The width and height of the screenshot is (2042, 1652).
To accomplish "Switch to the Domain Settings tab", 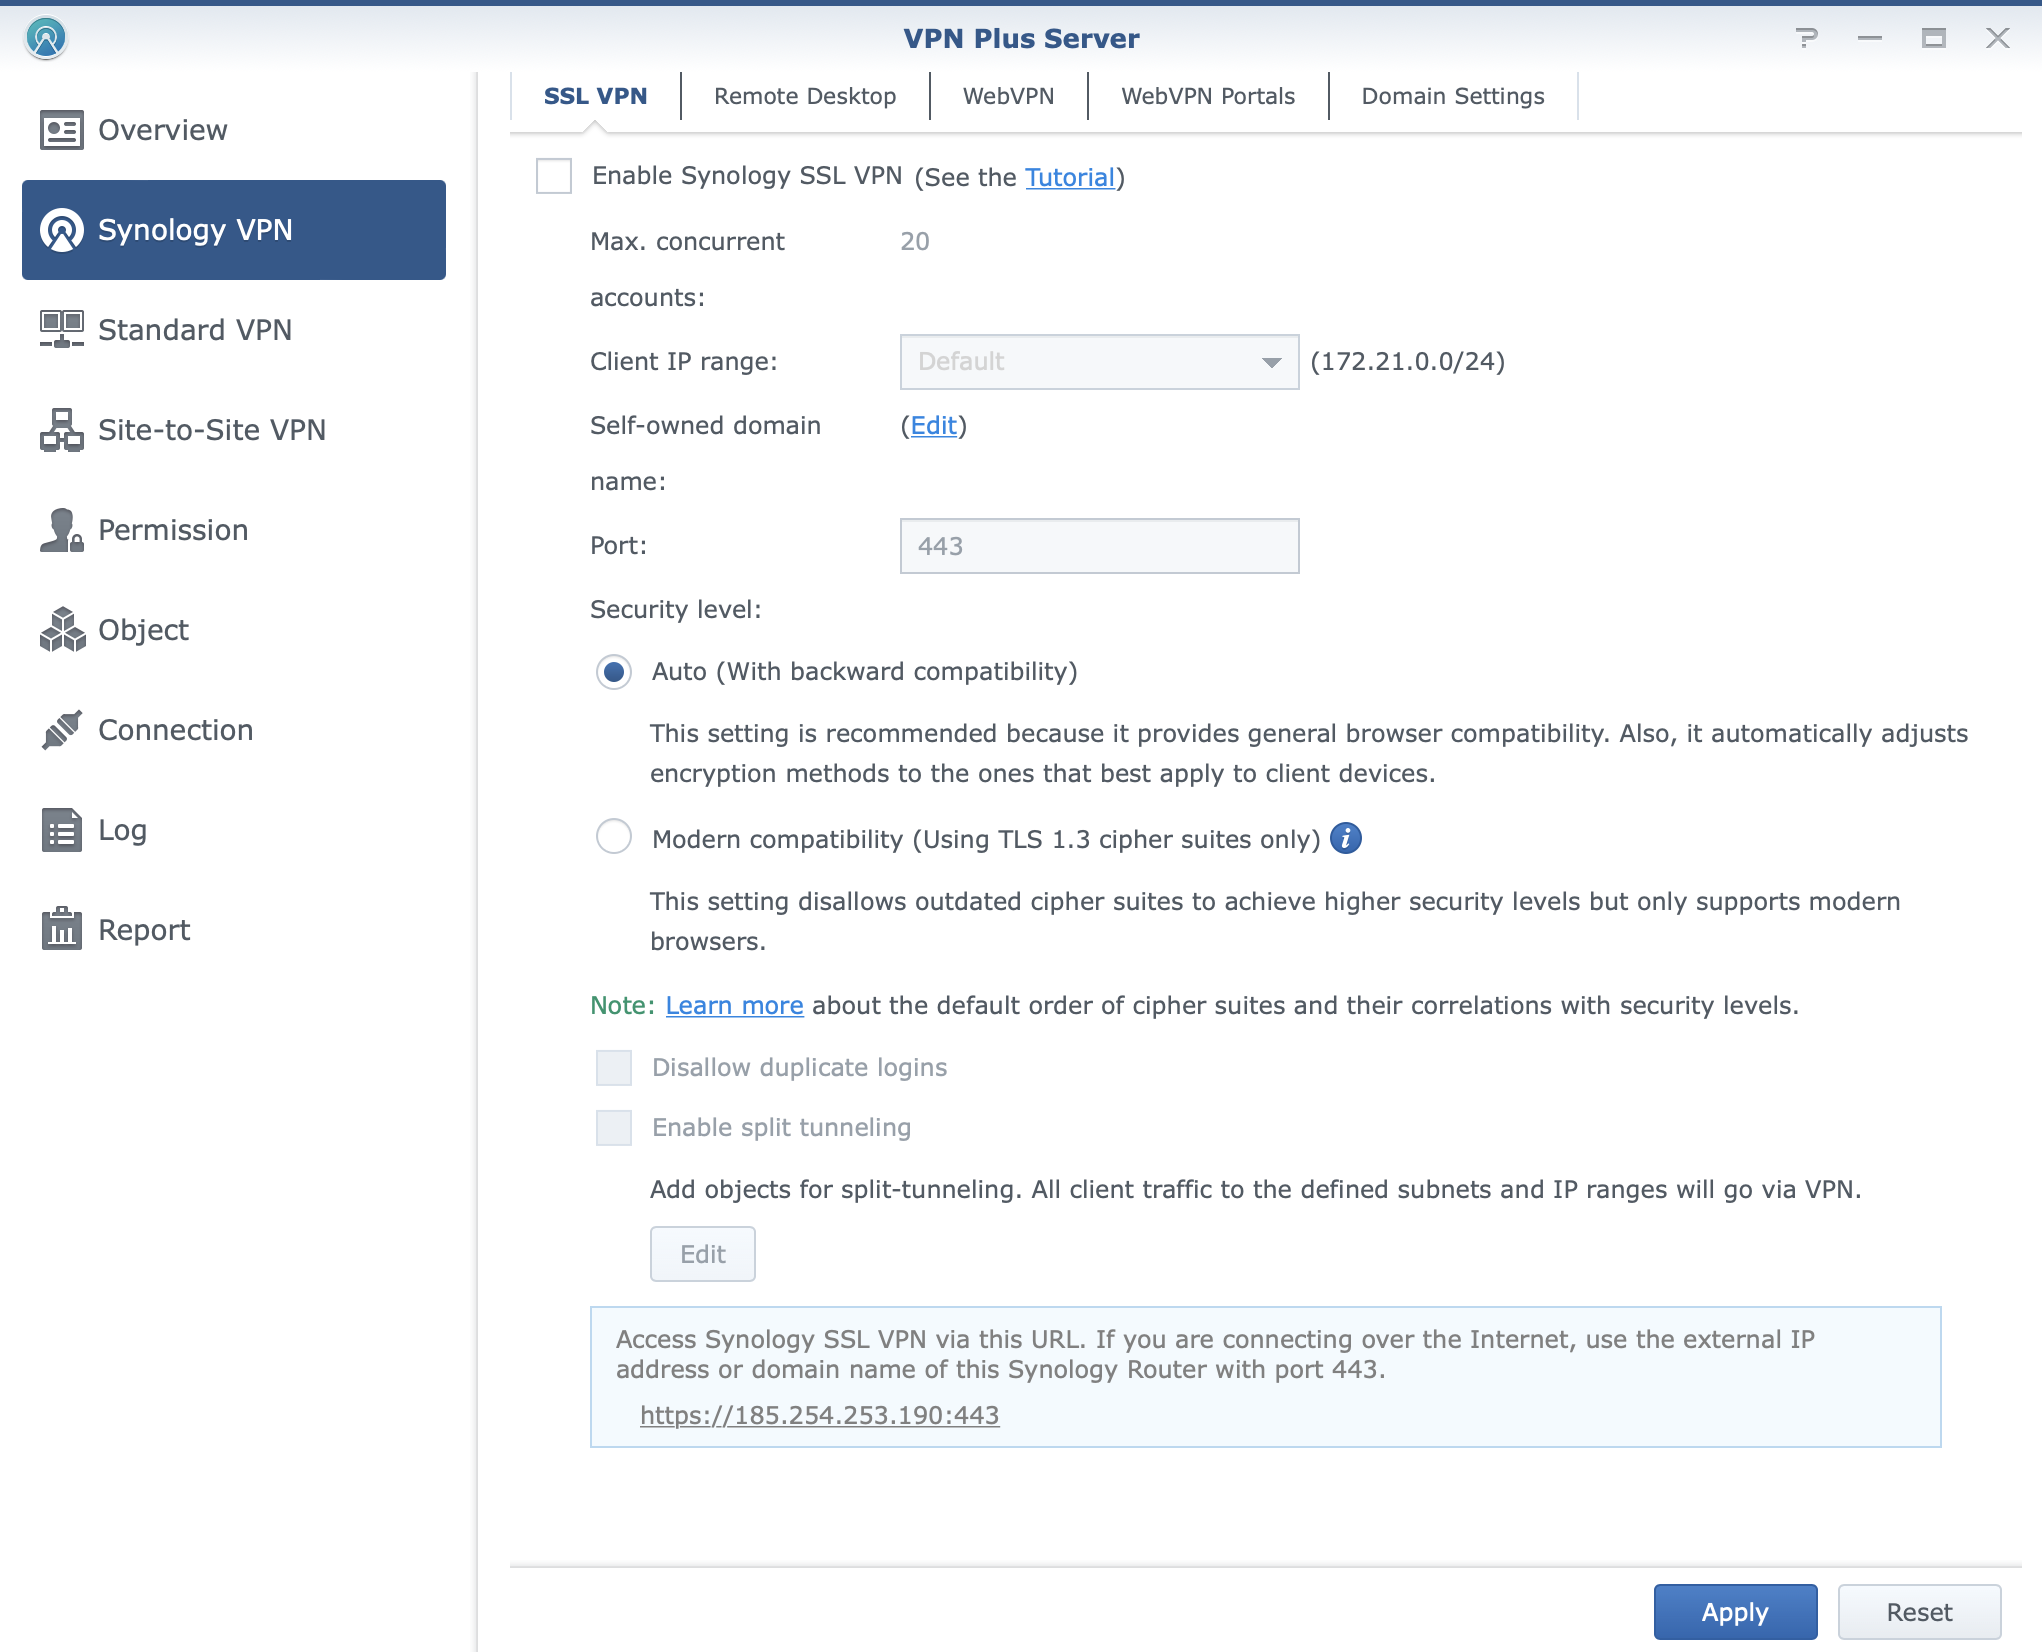I will (1453, 96).
